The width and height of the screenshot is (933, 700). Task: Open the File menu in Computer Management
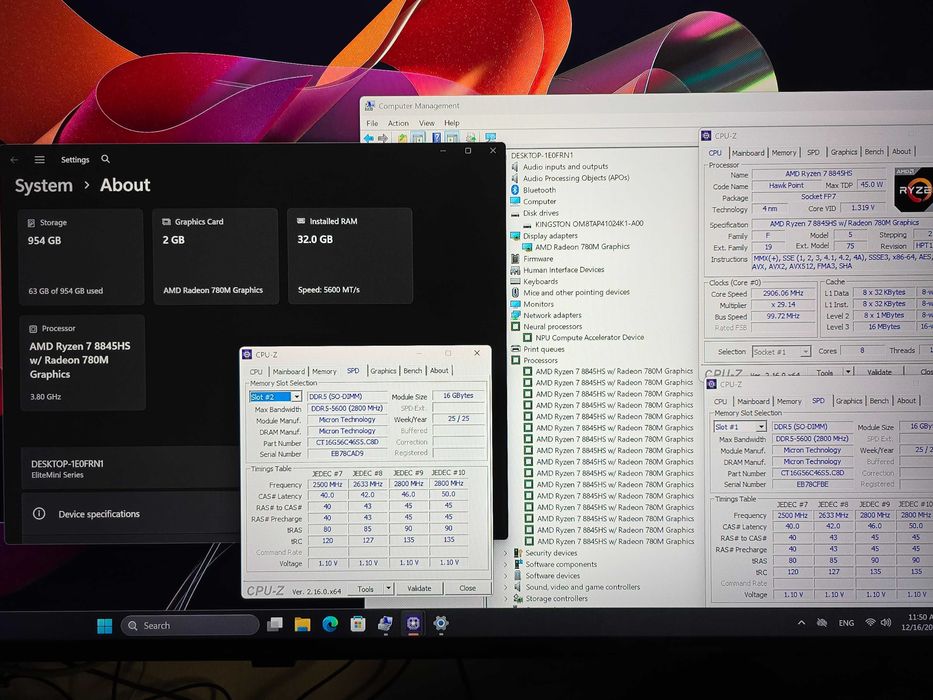coord(372,123)
